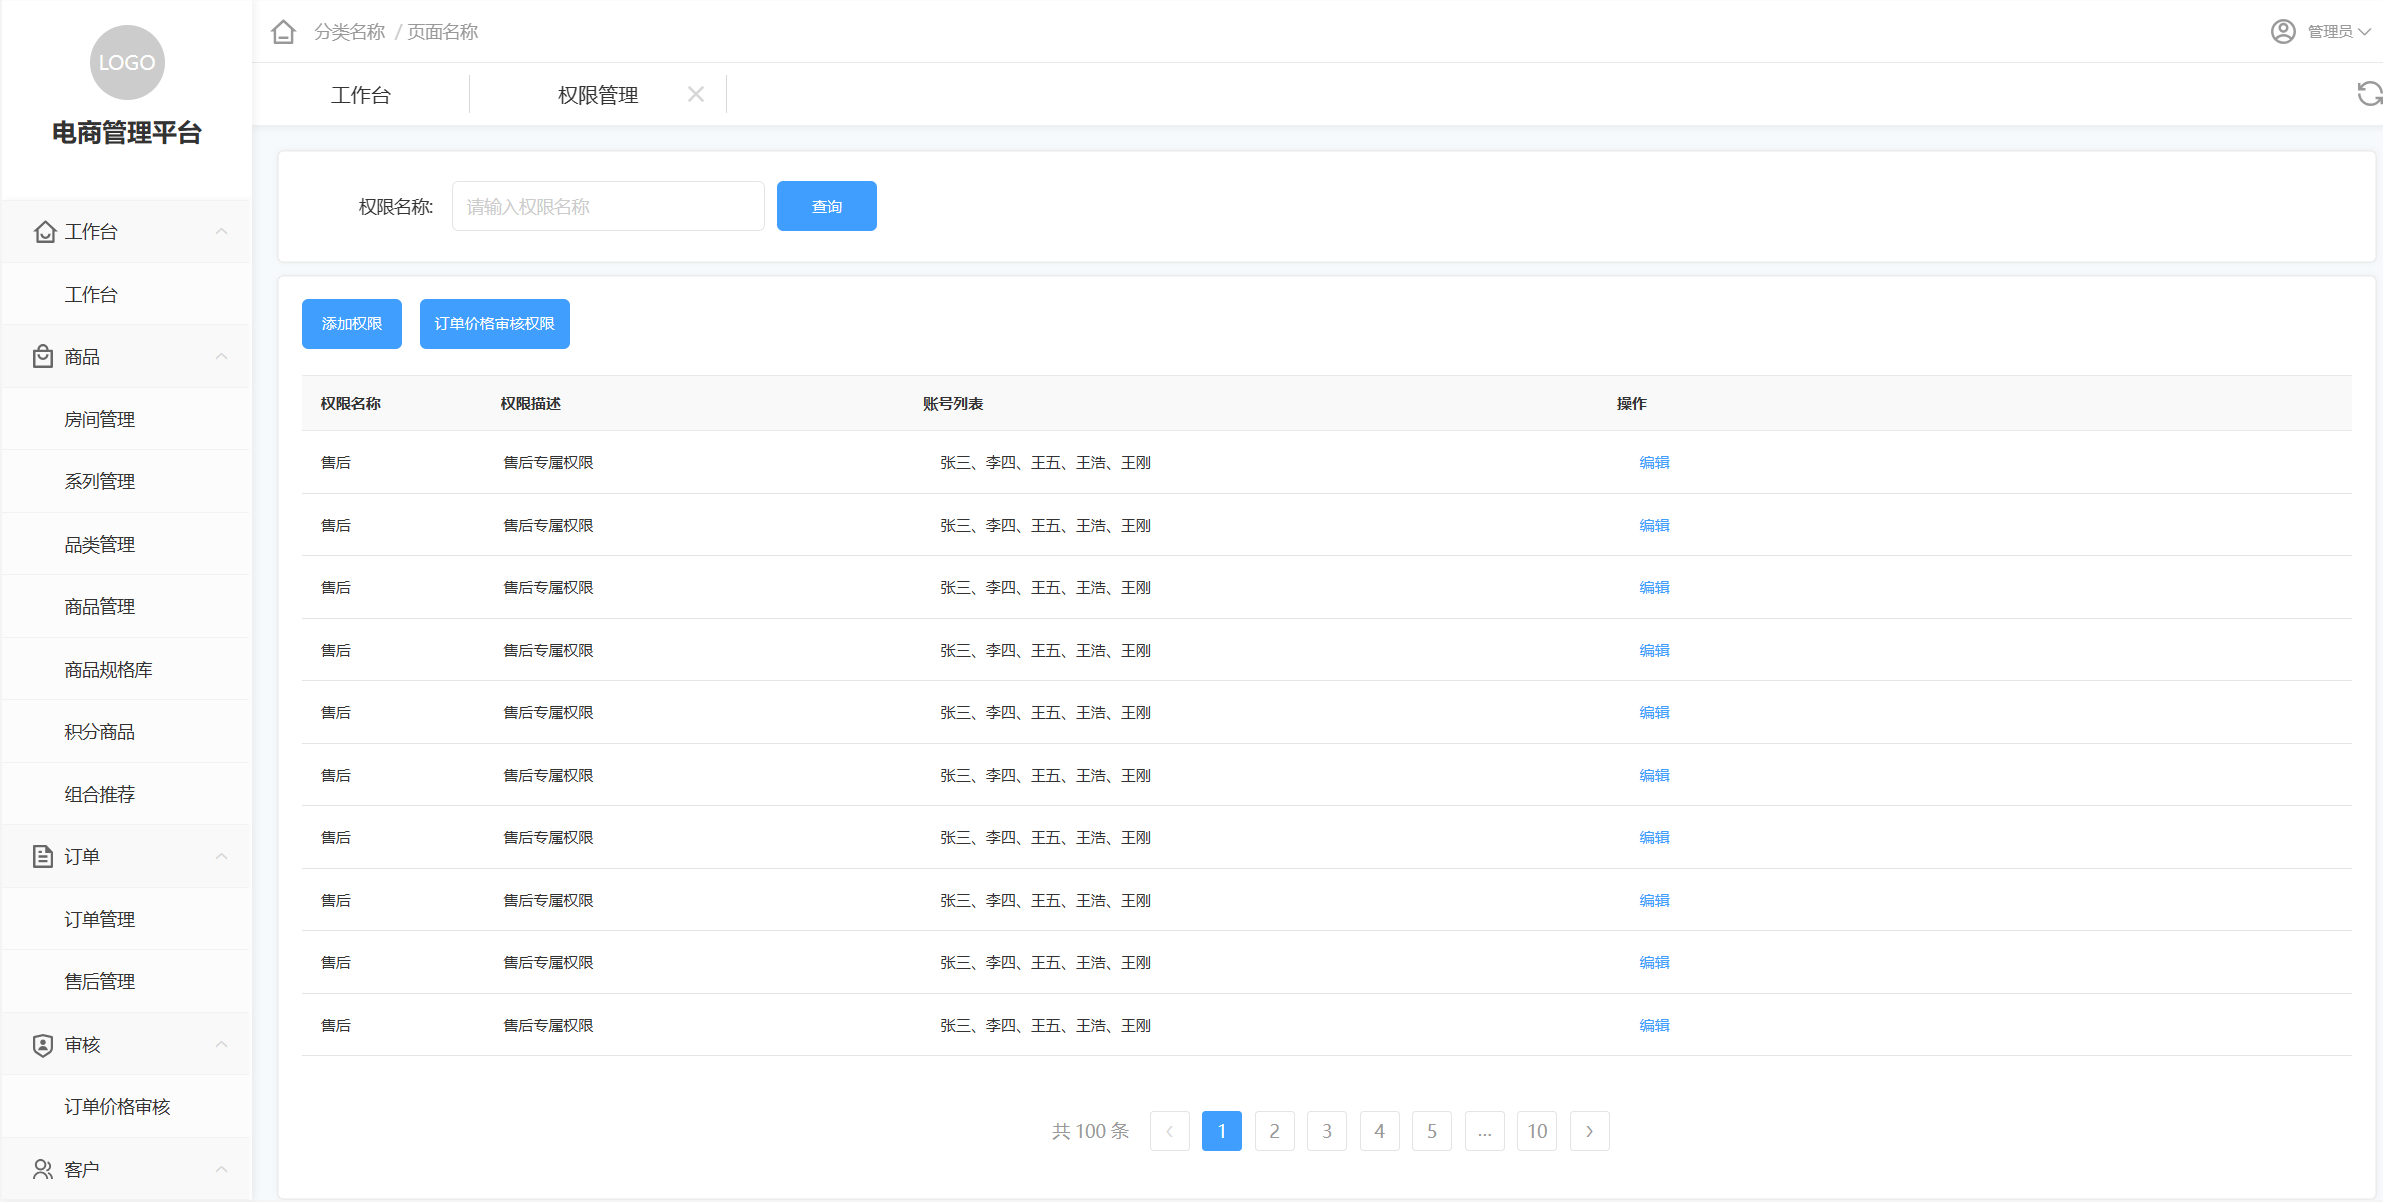Viewport: 2383px width, 1202px height.
Task: Click the previous page arrow
Action: [x=1170, y=1131]
